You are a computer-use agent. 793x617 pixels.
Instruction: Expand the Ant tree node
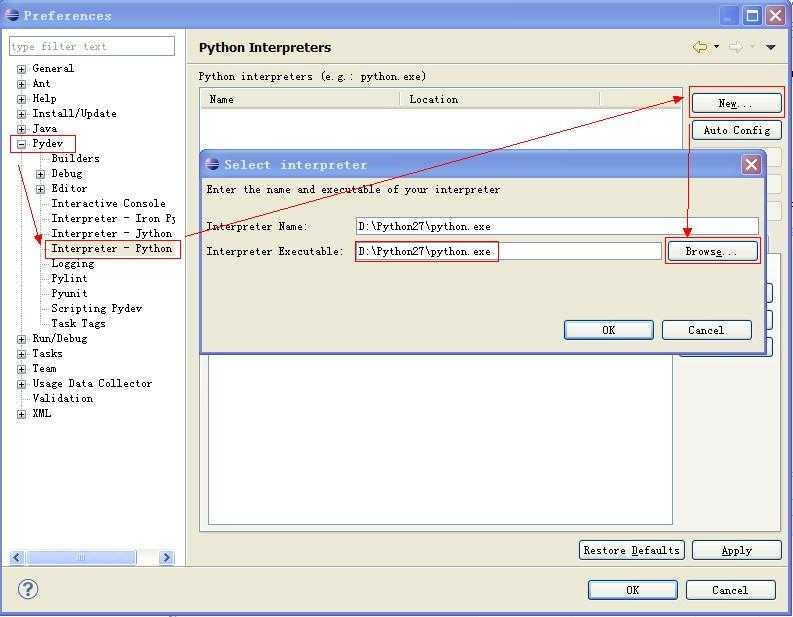[x=21, y=84]
